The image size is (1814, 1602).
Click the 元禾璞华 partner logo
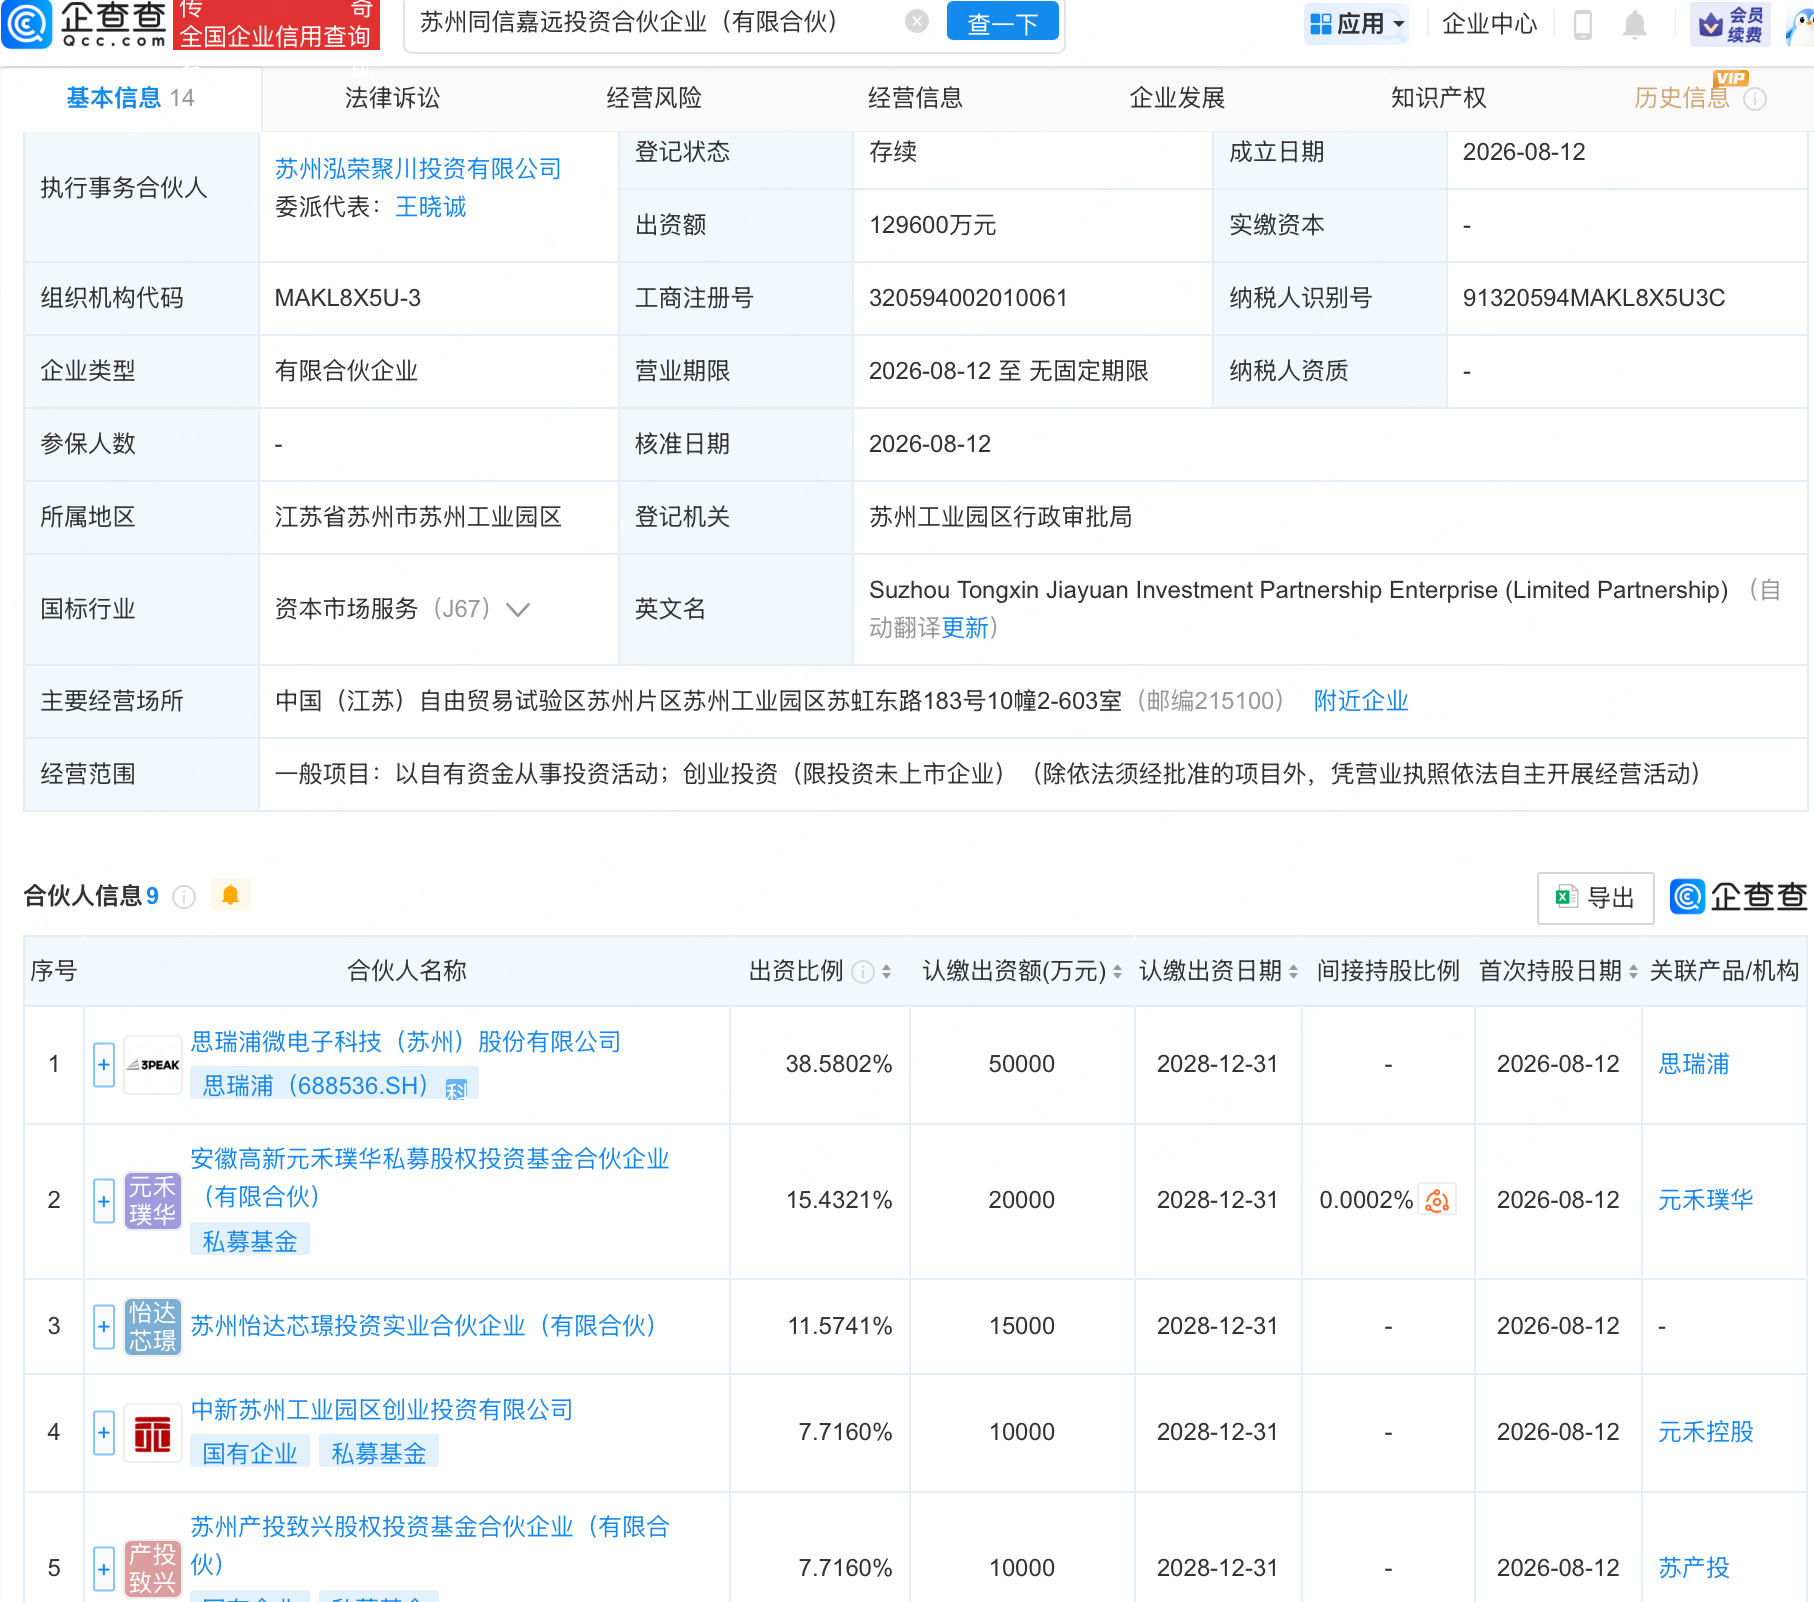[x=153, y=1201]
